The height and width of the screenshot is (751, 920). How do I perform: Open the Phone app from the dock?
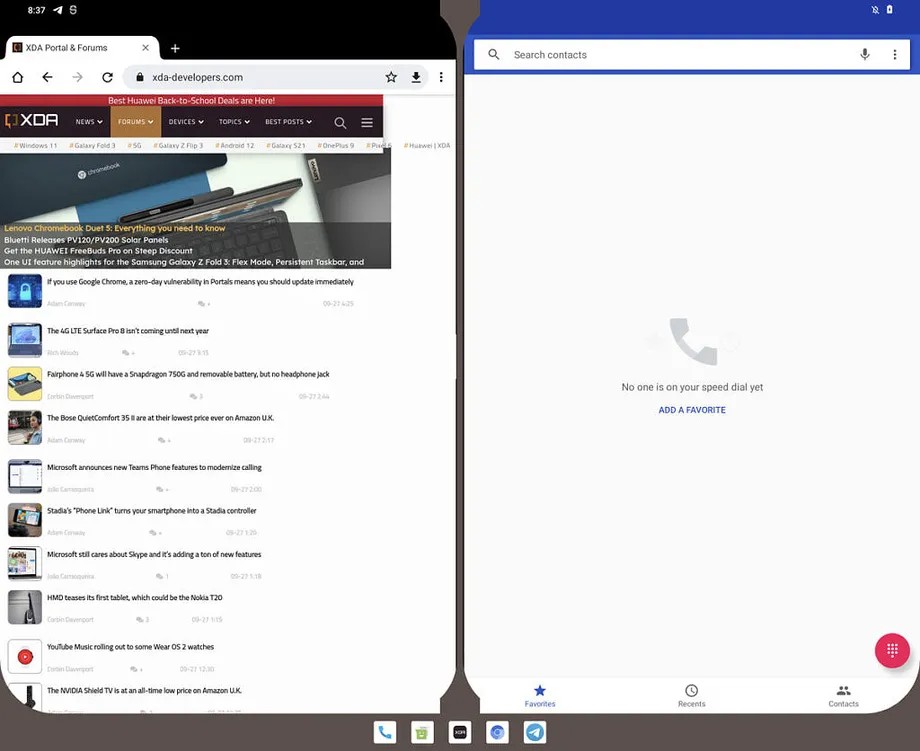(x=385, y=731)
